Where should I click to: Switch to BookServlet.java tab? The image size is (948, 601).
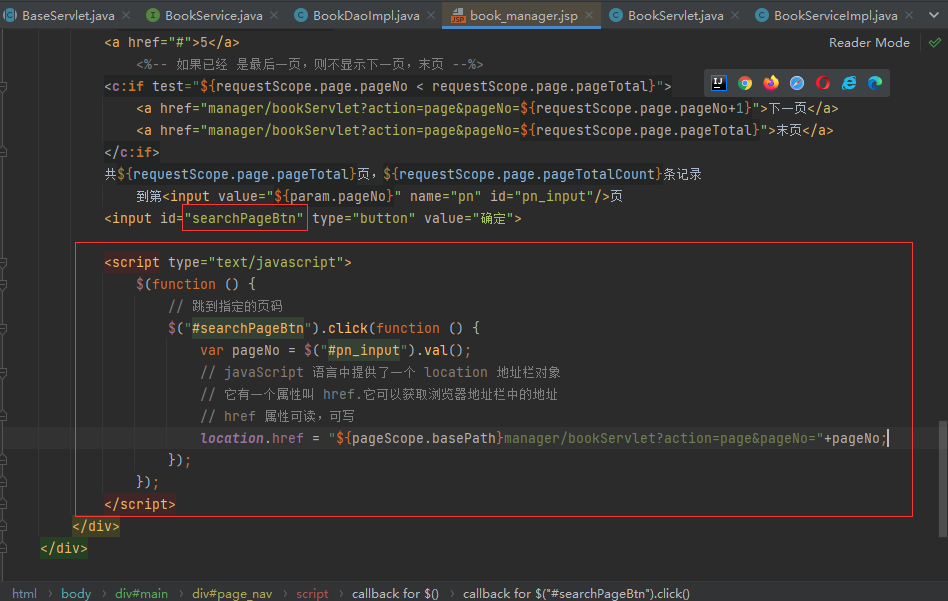click(675, 16)
